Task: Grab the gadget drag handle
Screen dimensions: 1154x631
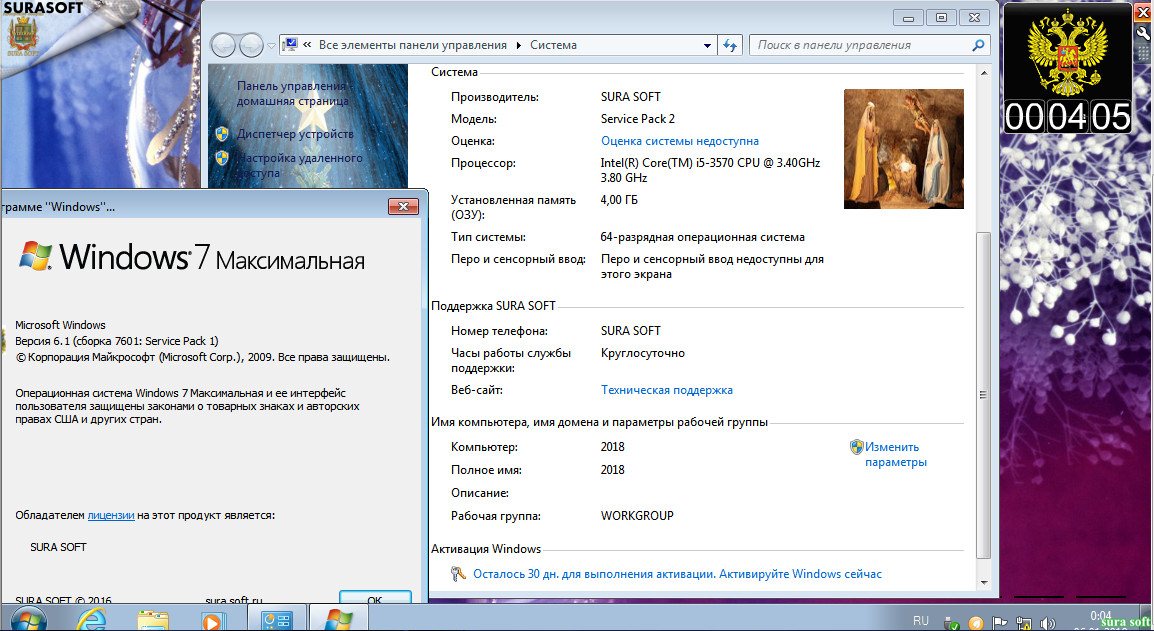Action: [x=1143, y=54]
